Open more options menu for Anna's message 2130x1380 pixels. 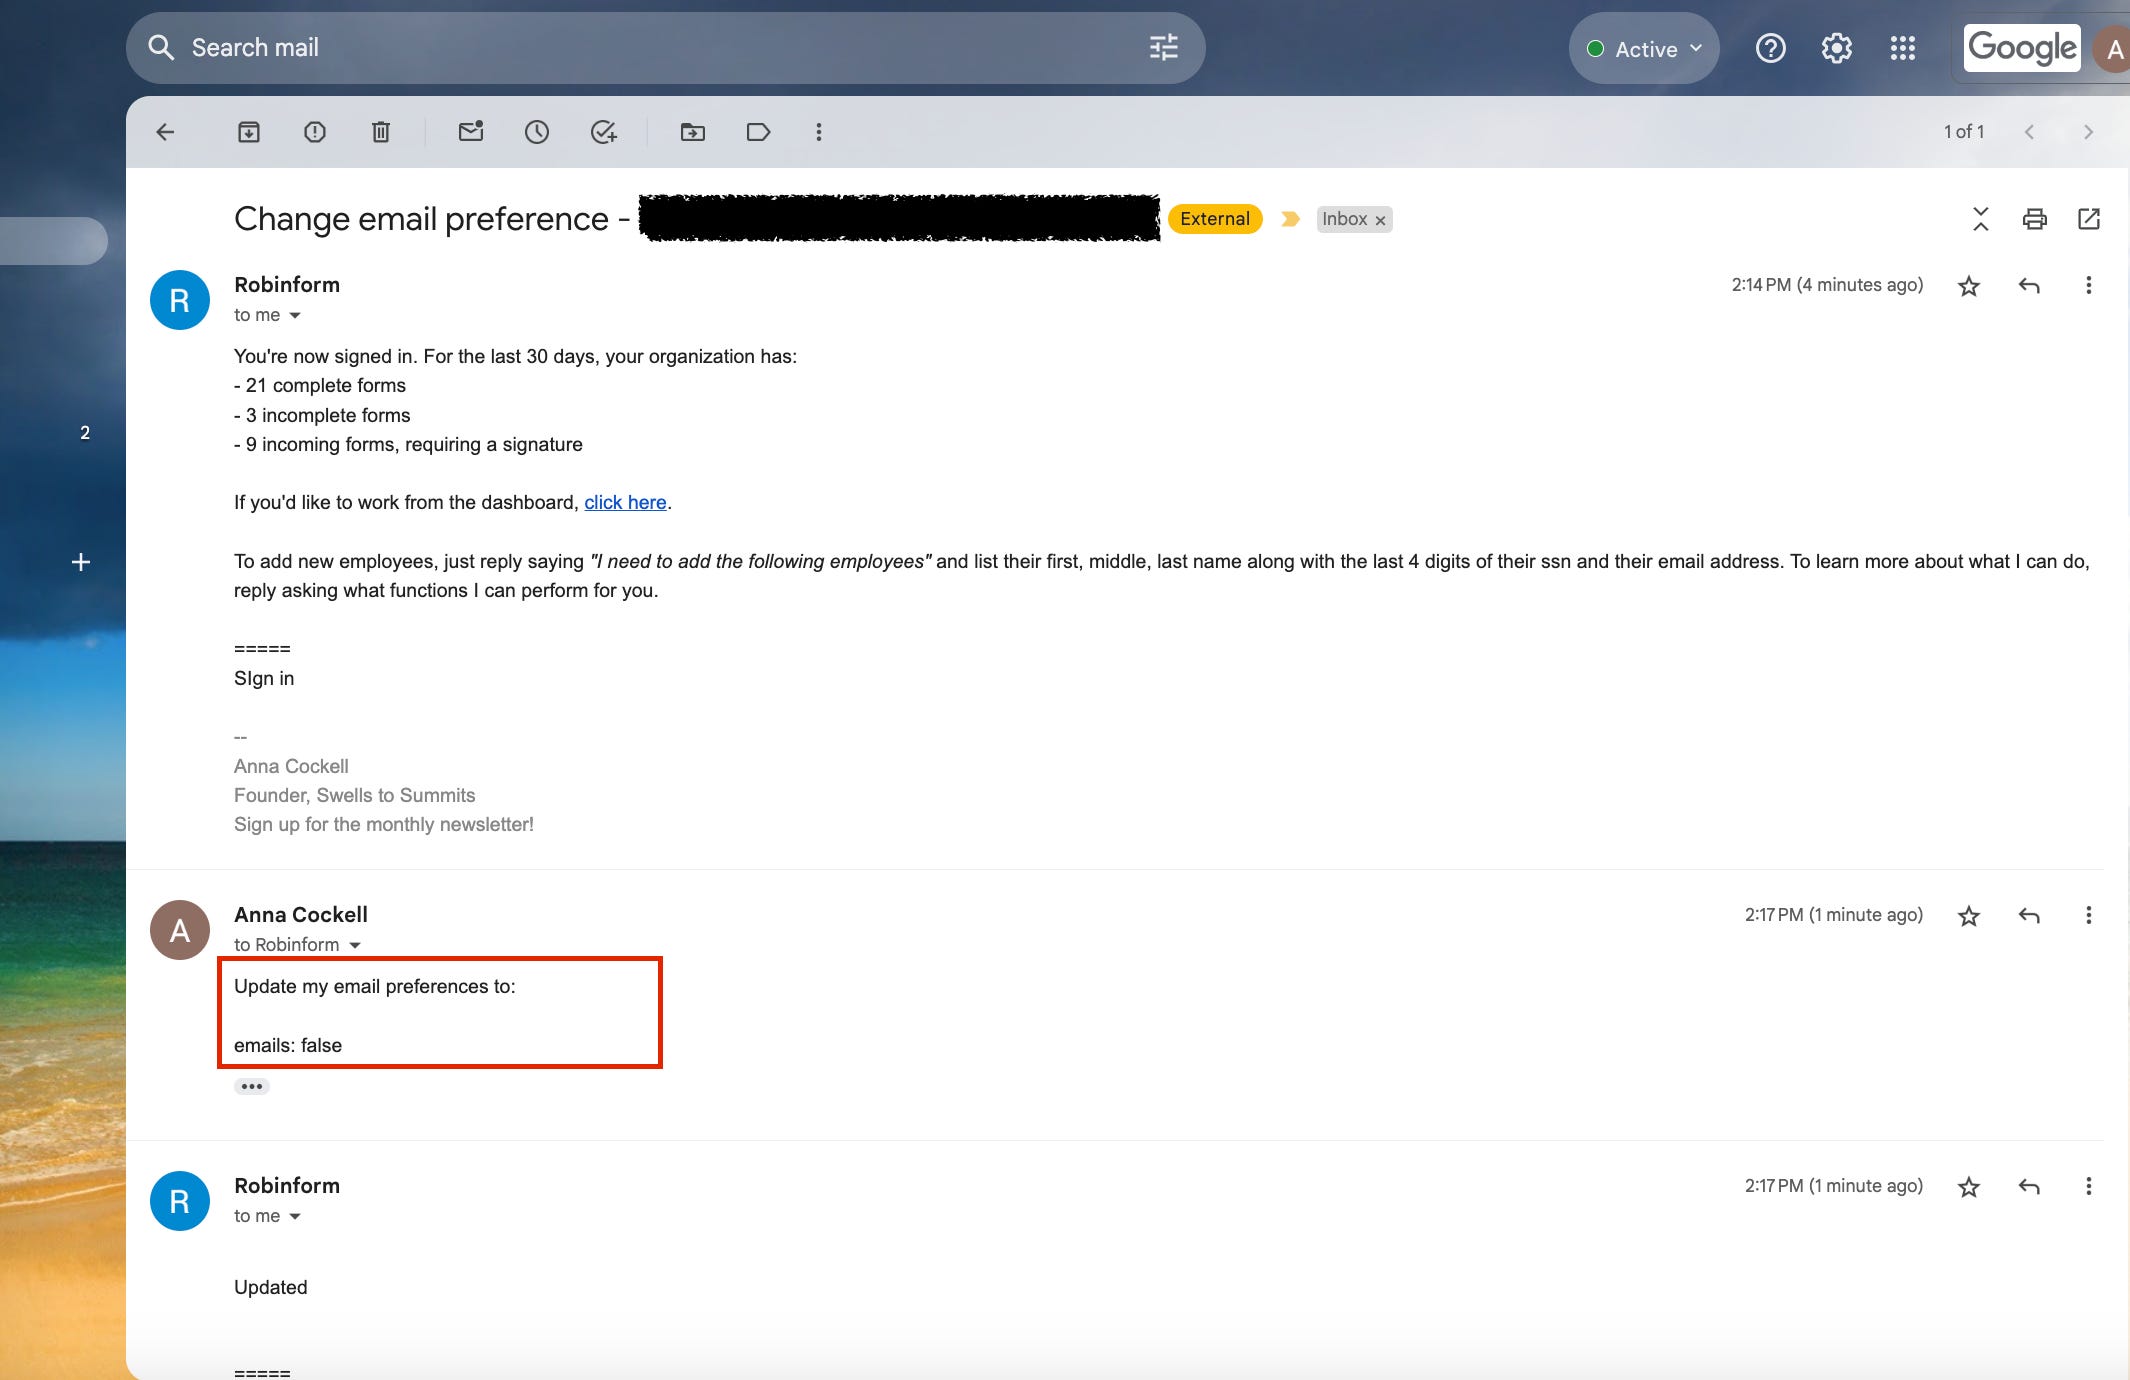click(x=2088, y=916)
